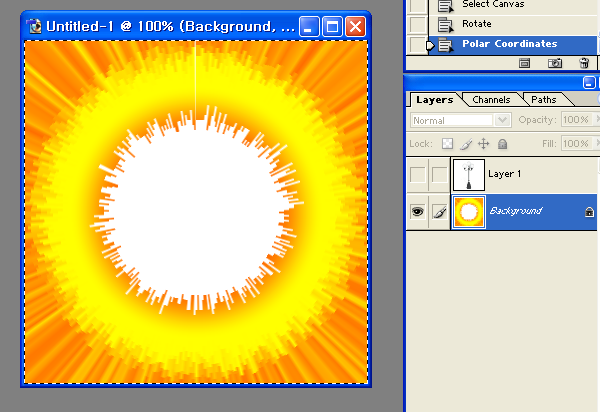Select the Rotate history state

[512, 24]
